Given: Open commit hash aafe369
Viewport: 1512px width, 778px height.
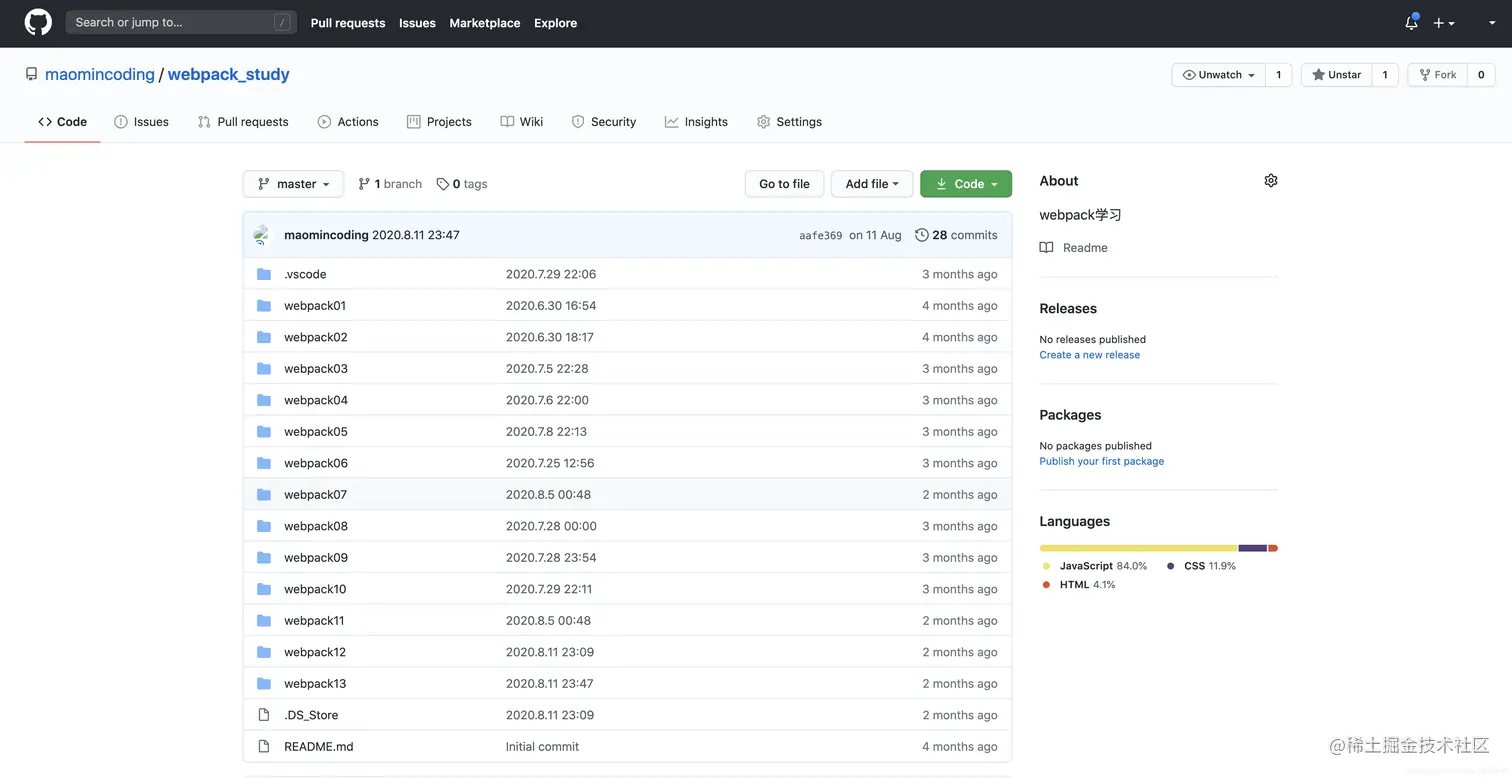Looking at the screenshot, I should click(x=820, y=236).
